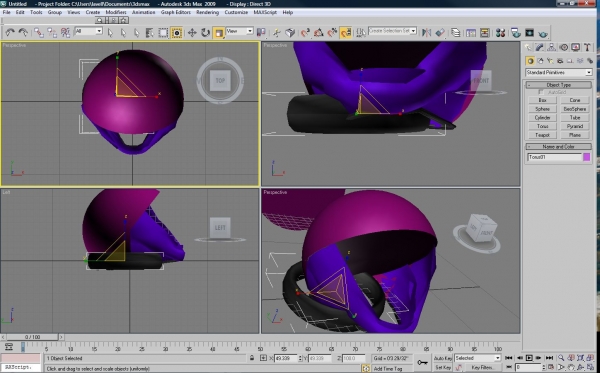This screenshot has width=600, height=373.
Task: Open the Standard Primitives dropdown
Action: [x=559, y=72]
